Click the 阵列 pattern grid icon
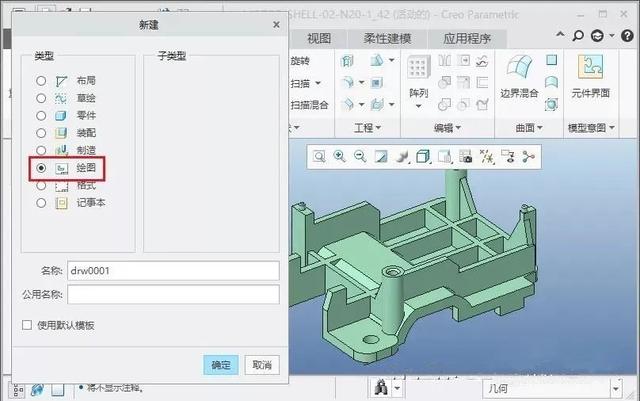Image resolution: width=640 pixels, height=401 pixels. pyautogui.click(x=419, y=67)
